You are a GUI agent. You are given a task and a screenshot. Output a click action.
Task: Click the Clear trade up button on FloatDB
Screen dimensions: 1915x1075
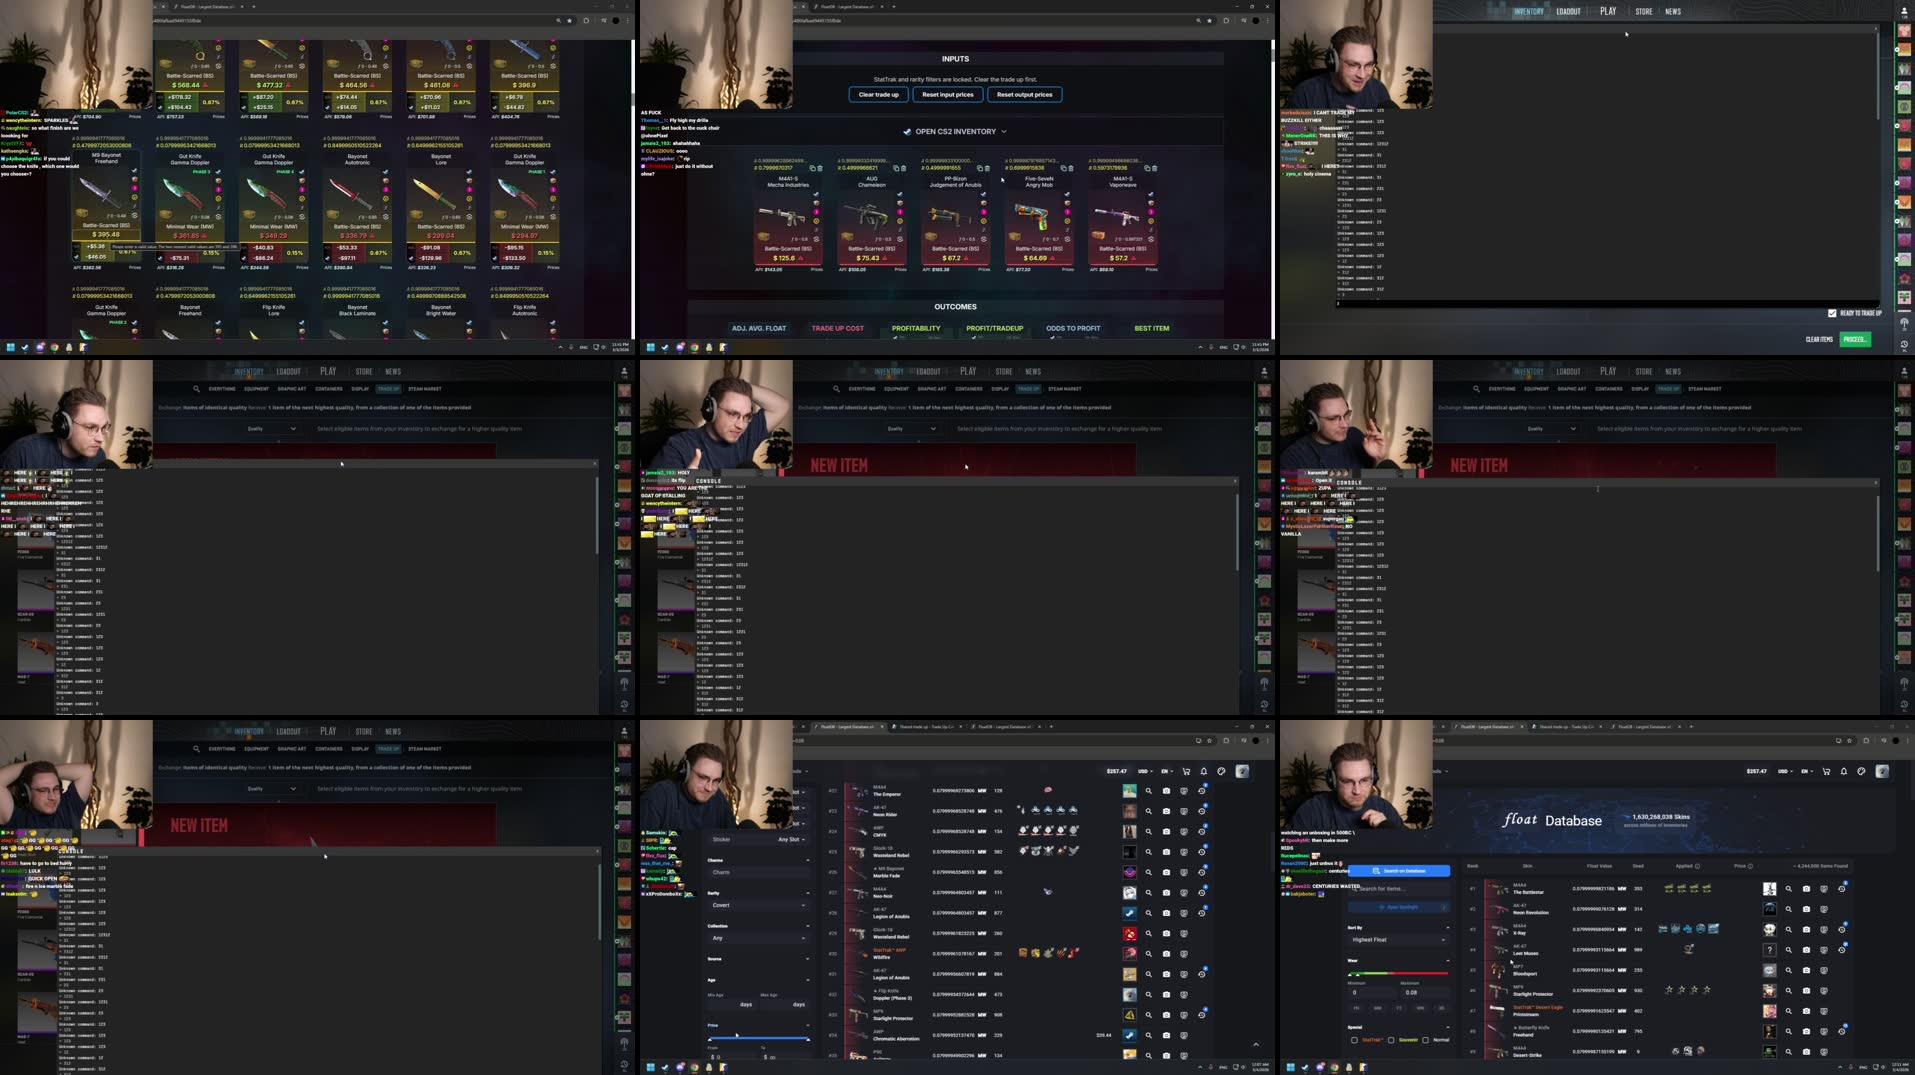878,94
